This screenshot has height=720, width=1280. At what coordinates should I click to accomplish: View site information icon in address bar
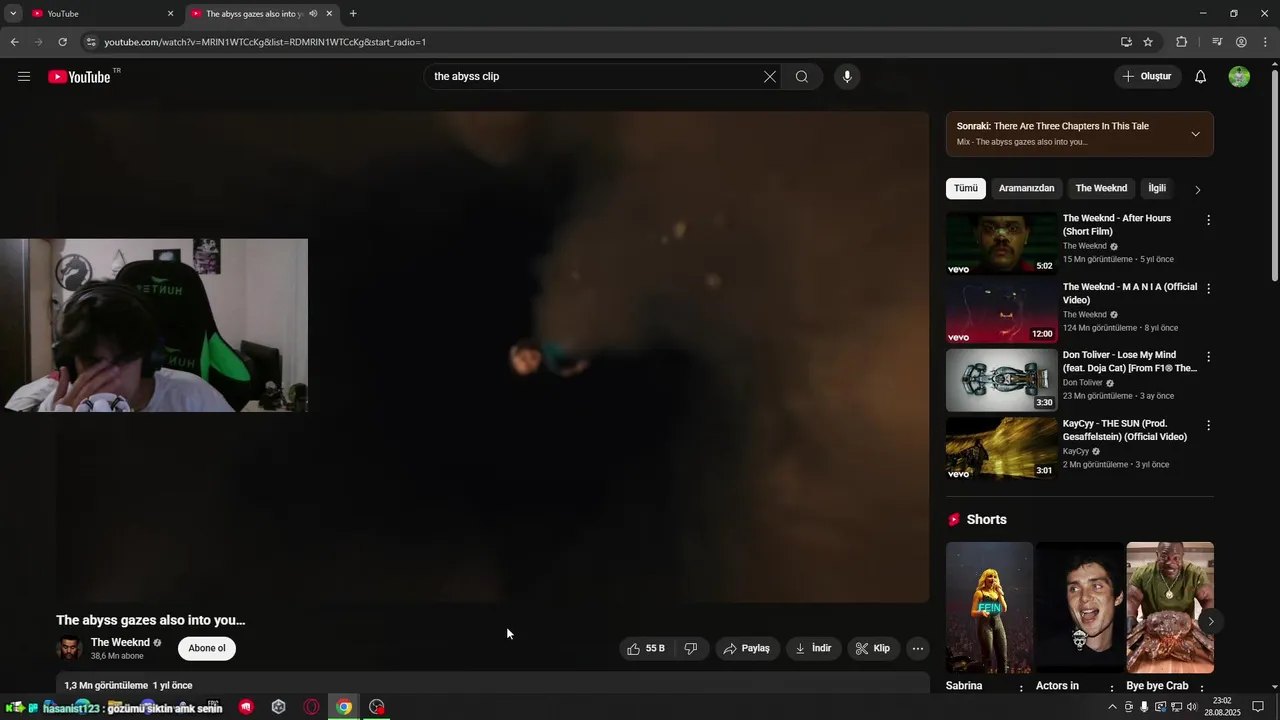click(91, 42)
